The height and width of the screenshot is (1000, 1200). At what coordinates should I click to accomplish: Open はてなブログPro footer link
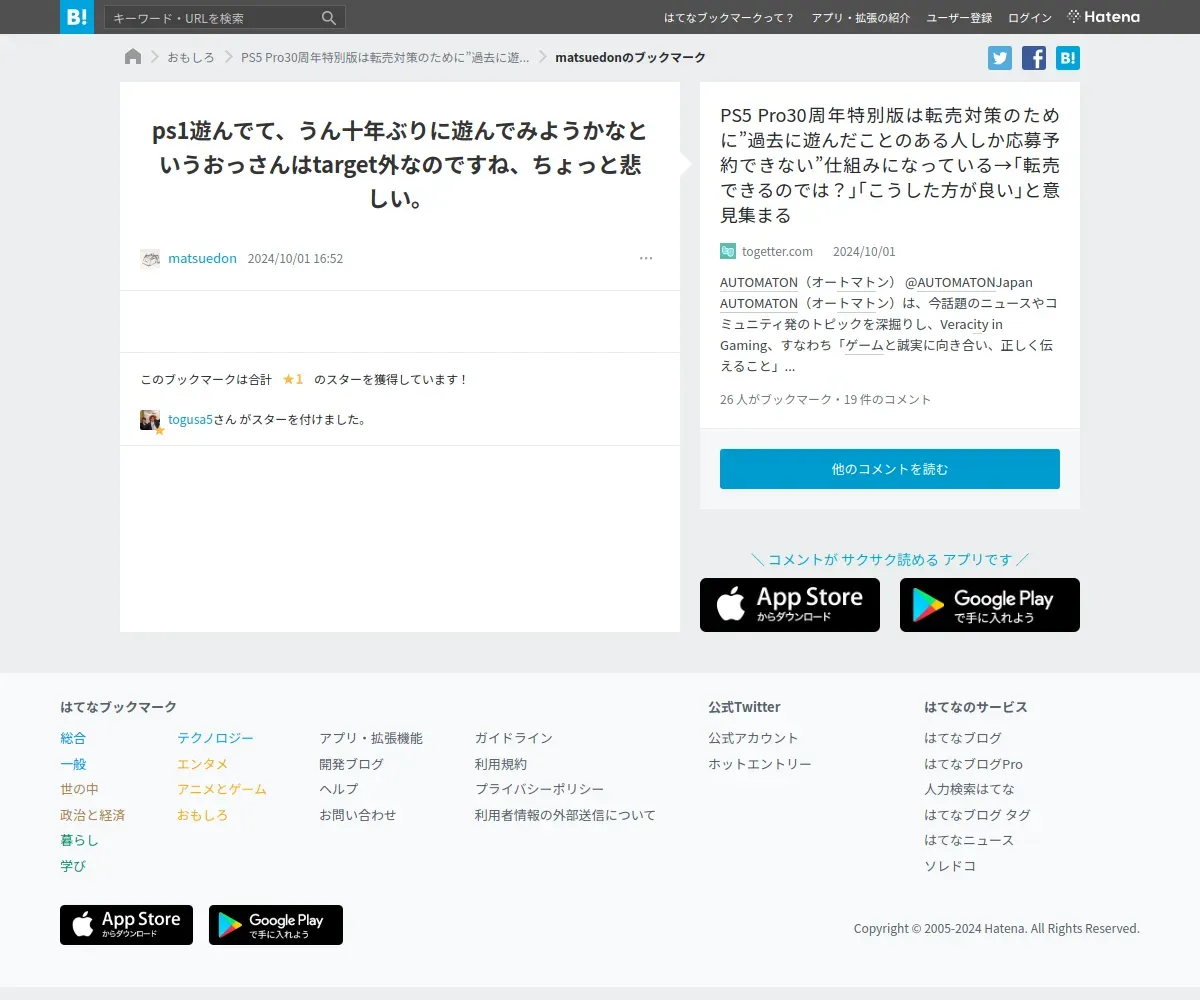pyautogui.click(x=973, y=764)
